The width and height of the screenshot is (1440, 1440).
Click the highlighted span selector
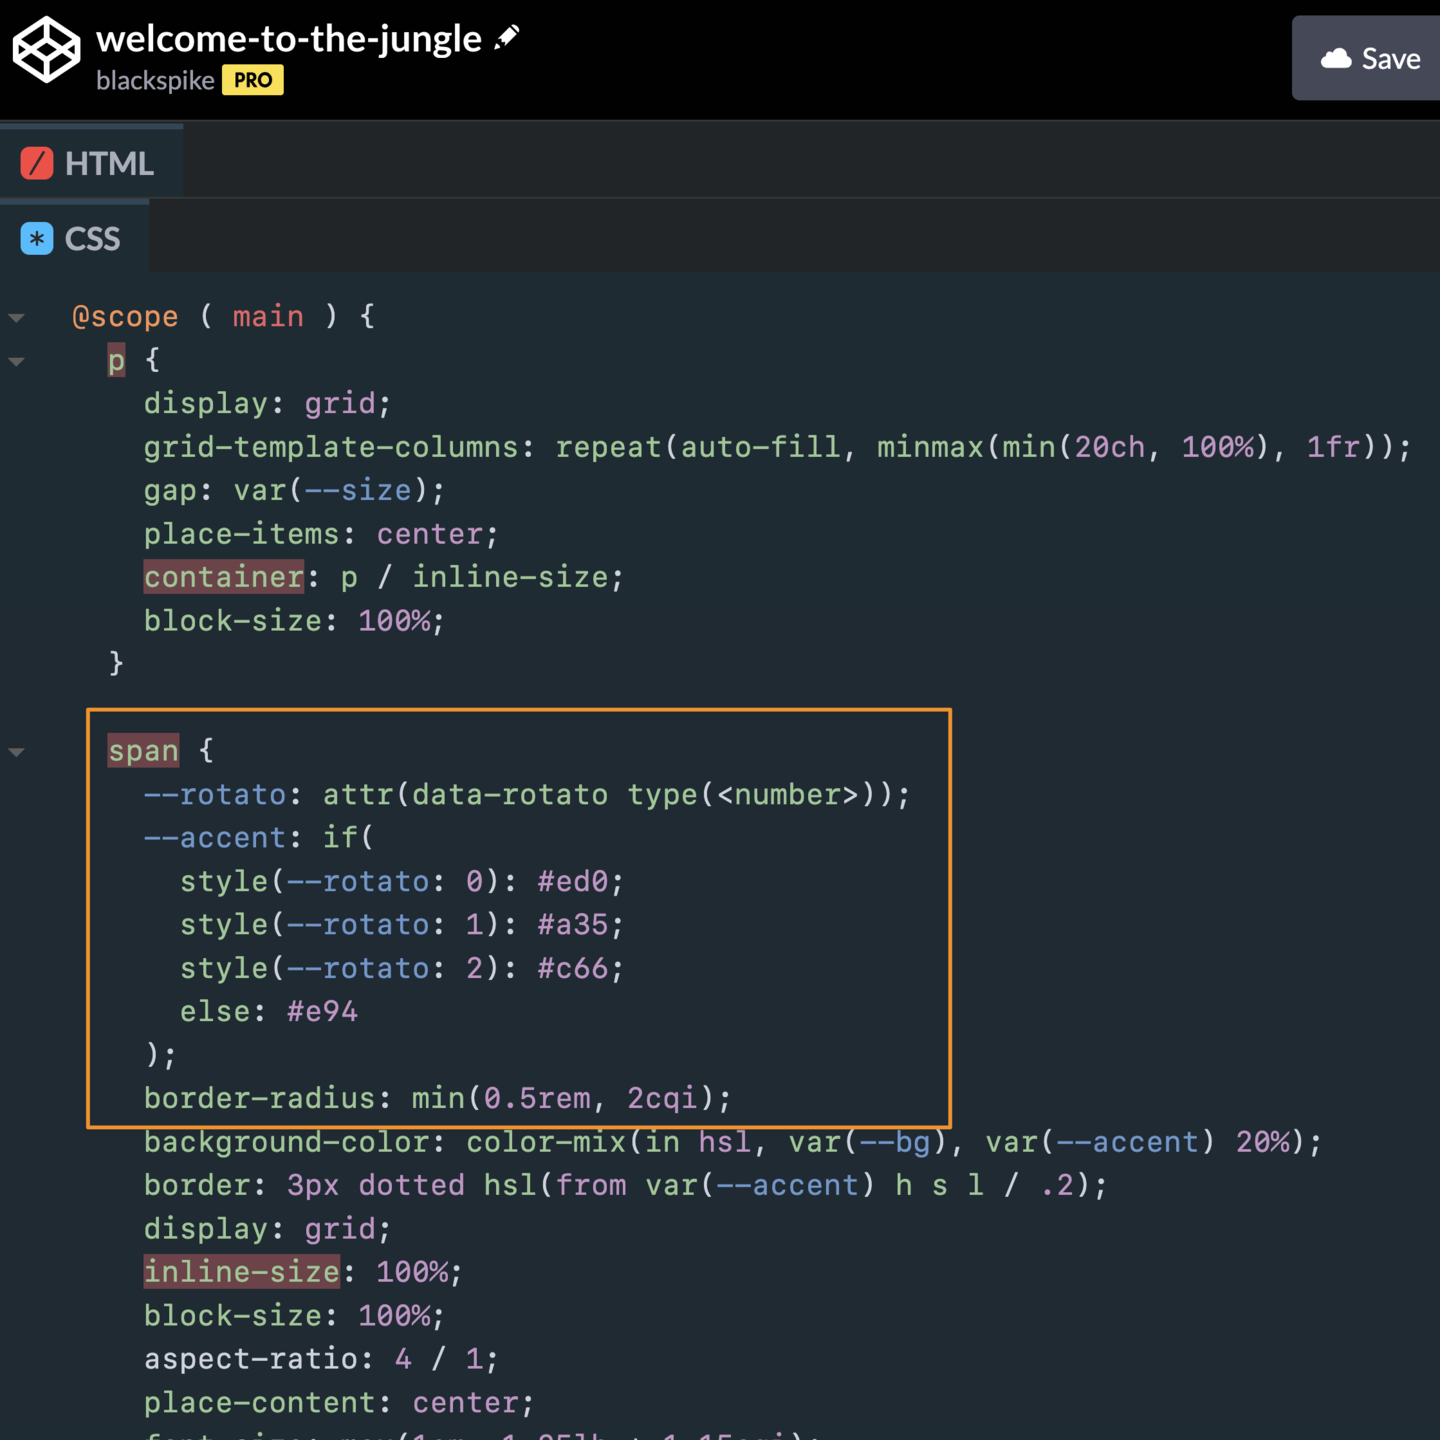[x=143, y=751]
